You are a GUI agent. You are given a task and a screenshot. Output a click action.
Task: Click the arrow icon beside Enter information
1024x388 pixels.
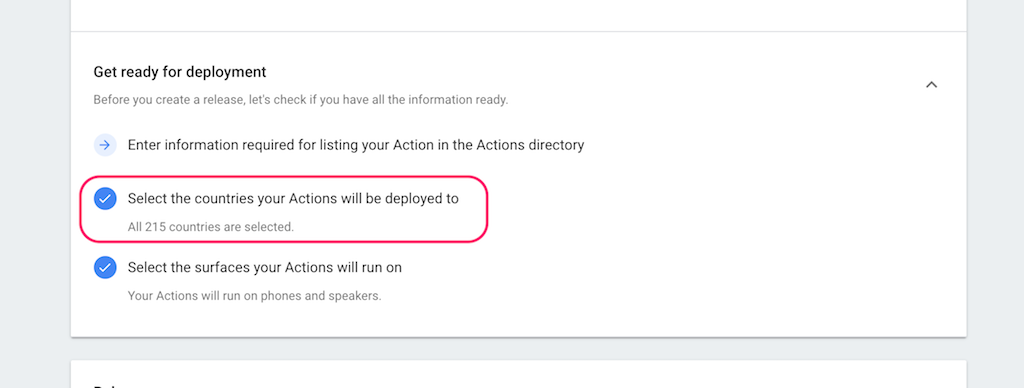(x=105, y=145)
